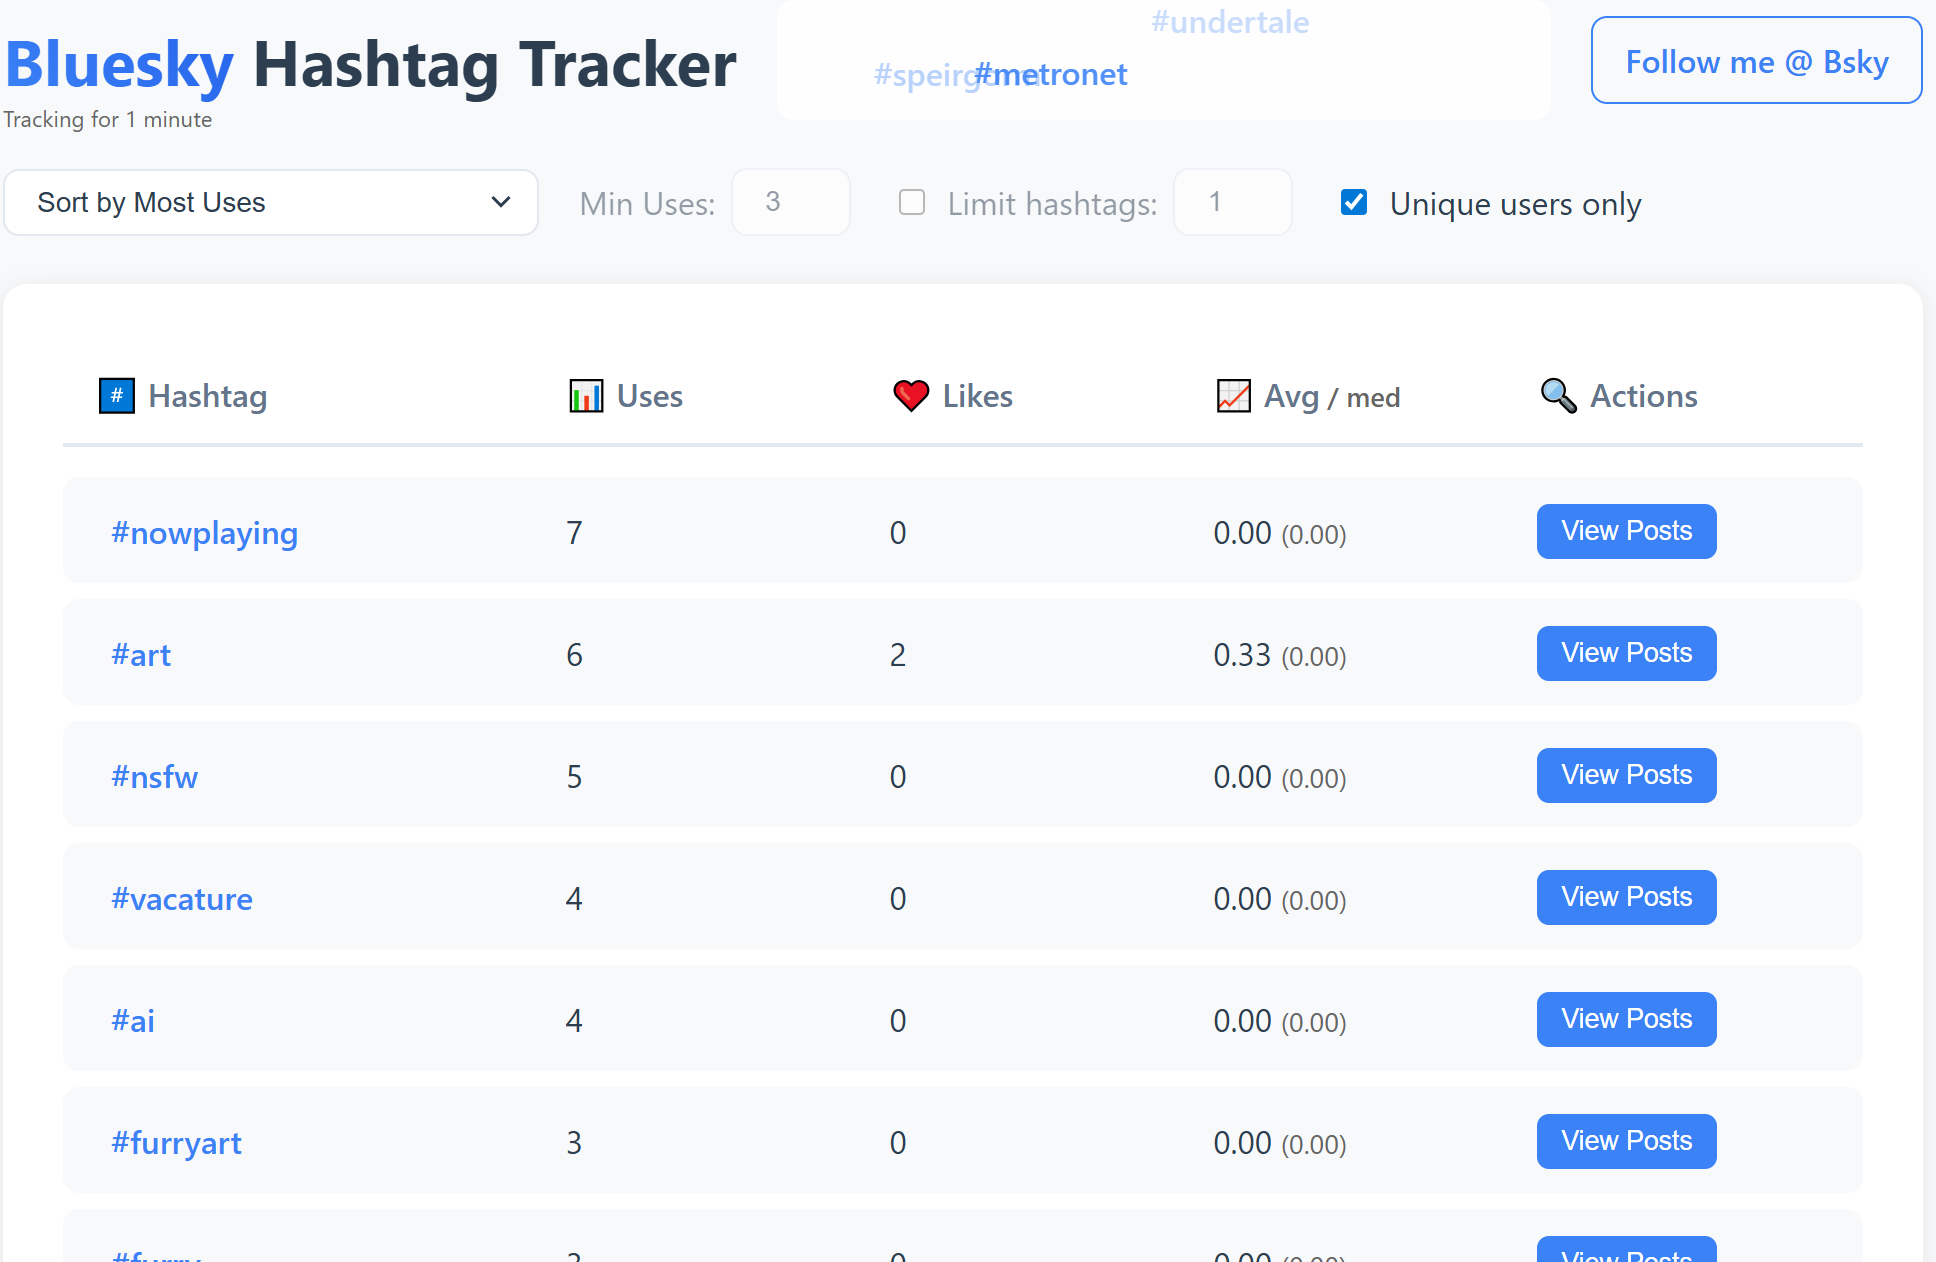Open the #nowplaying hashtag link

click(x=204, y=533)
